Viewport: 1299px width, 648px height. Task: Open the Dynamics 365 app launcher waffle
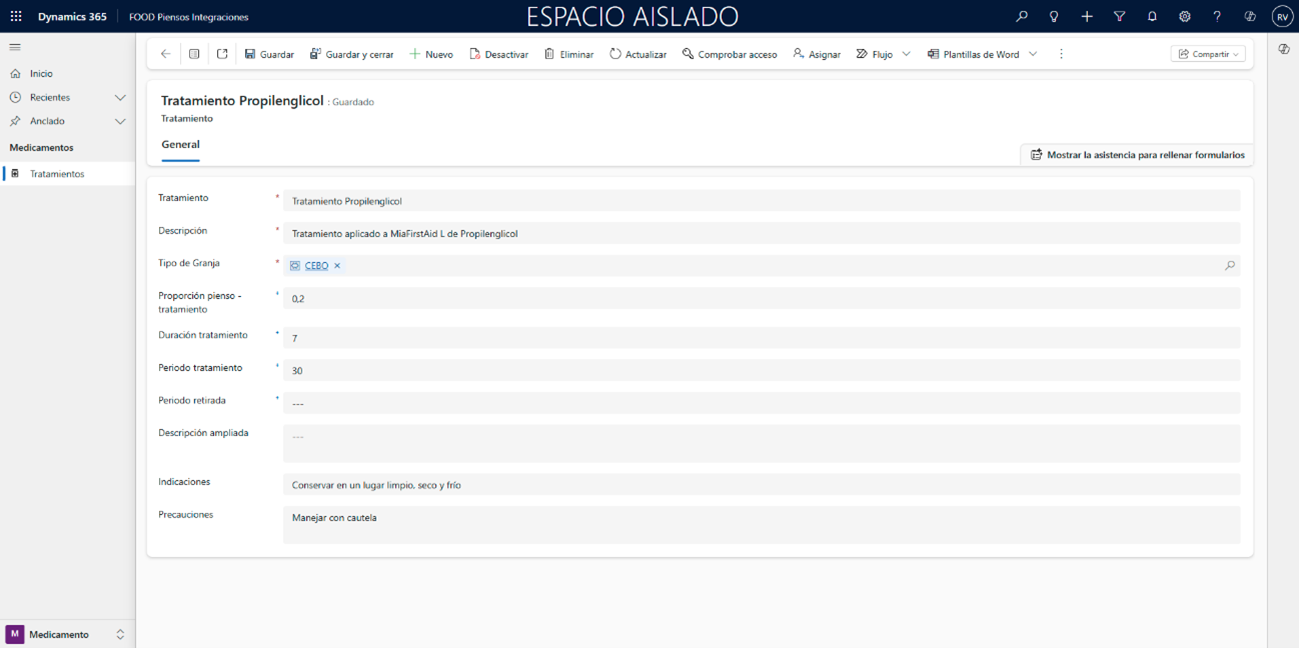click(x=16, y=17)
